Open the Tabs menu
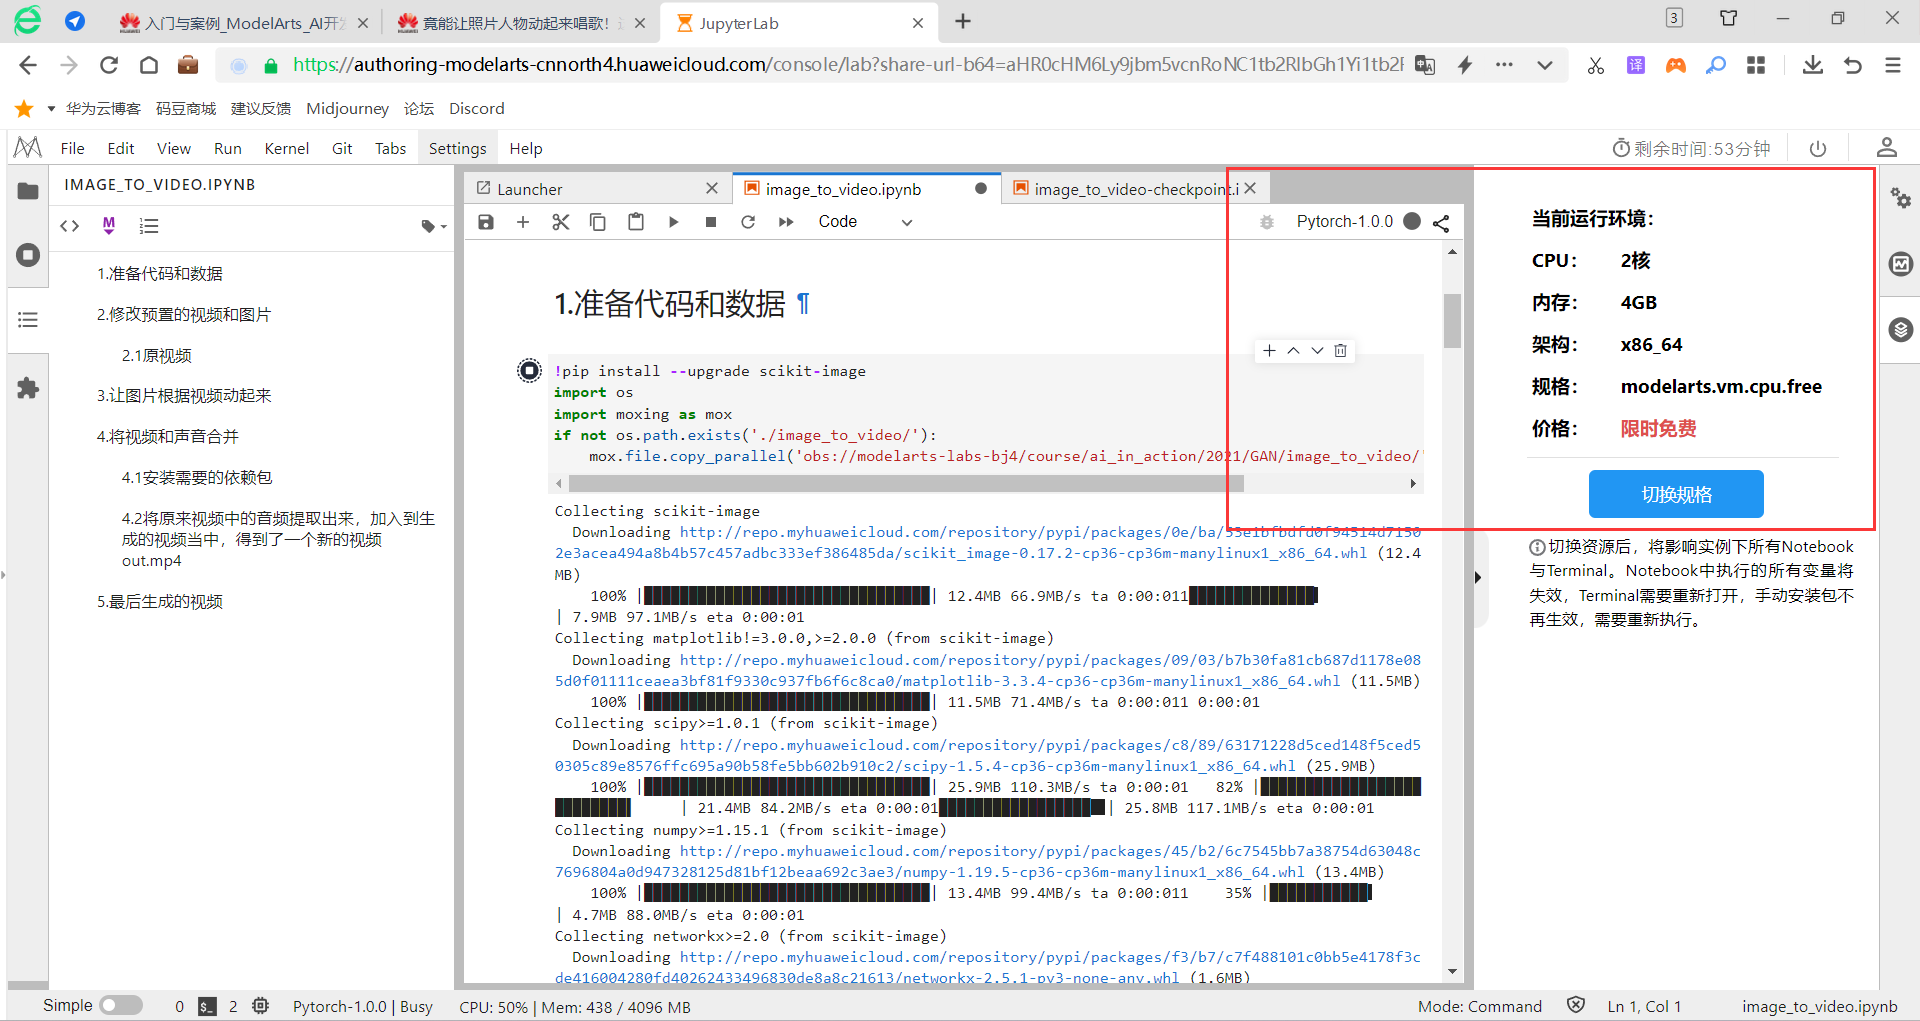This screenshot has height=1021, width=1920. tap(390, 148)
